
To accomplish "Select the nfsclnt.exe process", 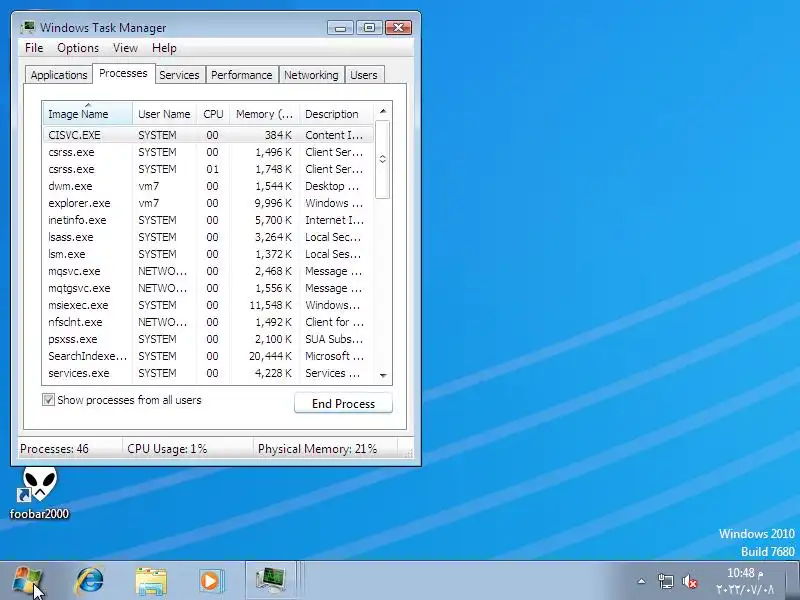I will point(208,322).
